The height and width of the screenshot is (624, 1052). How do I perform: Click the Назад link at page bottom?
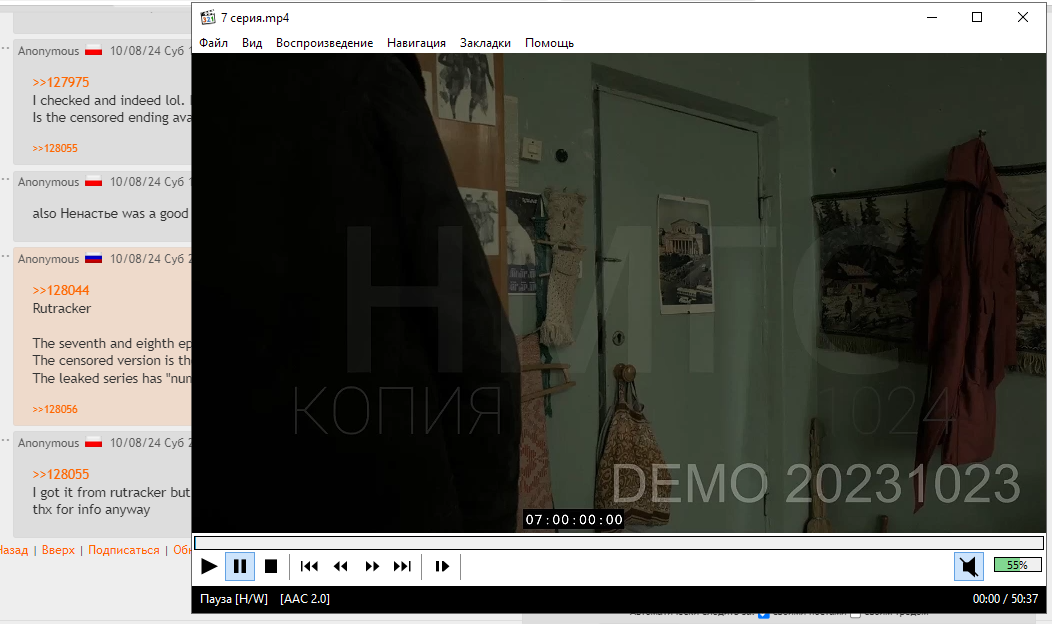coord(13,550)
